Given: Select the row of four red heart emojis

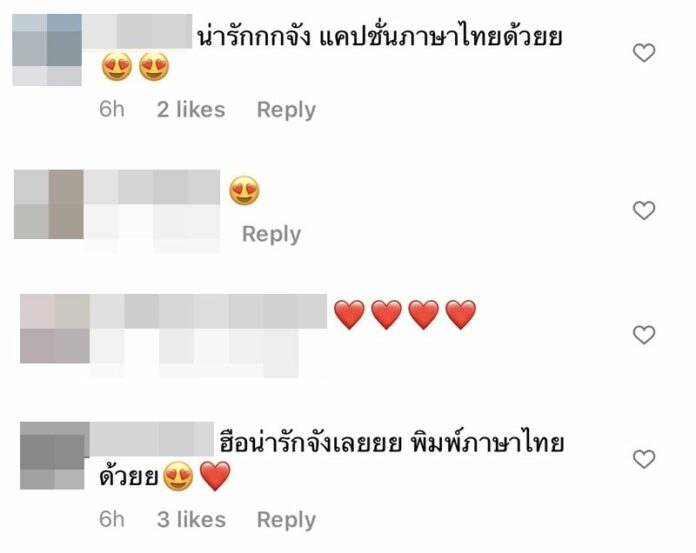Looking at the screenshot, I should coord(405,315).
